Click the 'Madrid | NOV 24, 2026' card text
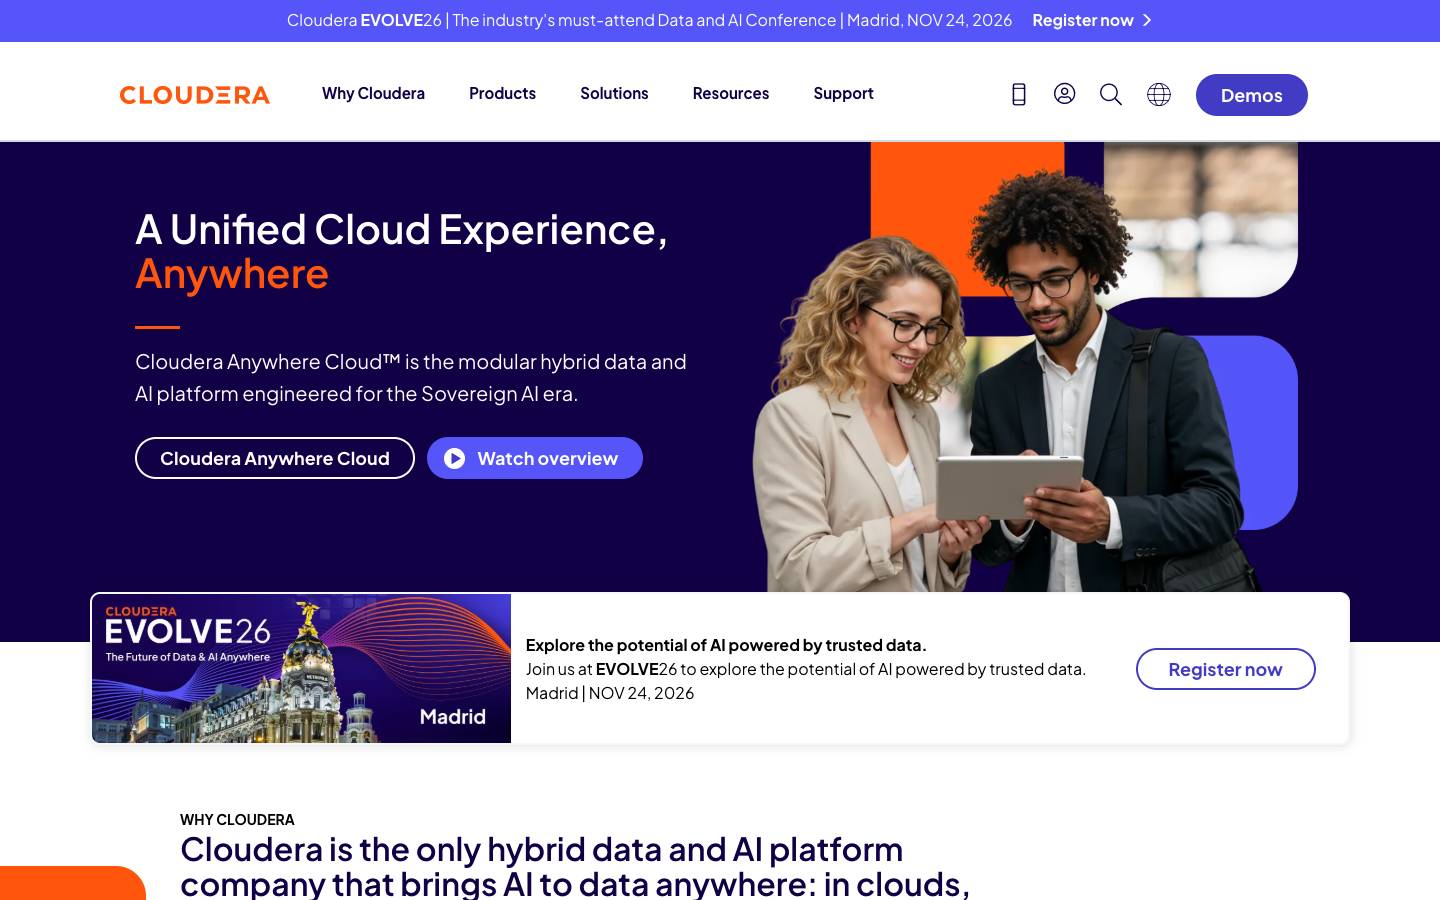Screen dimensions: 1440x900 pos(610,693)
